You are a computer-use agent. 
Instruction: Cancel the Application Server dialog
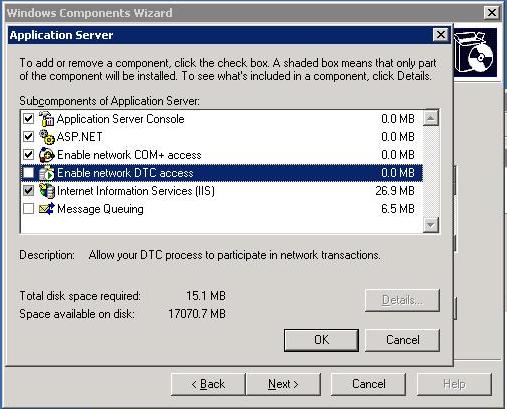coord(402,340)
